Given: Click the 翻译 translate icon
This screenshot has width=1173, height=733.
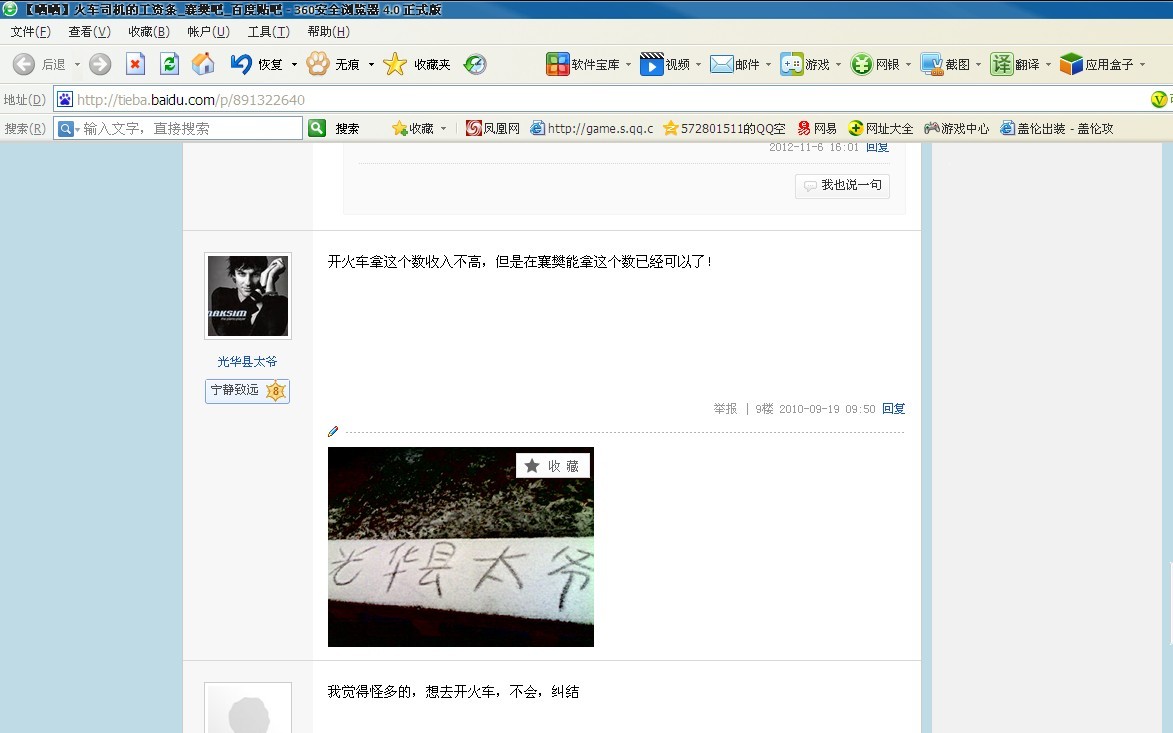Looking at the screenshot, I should [1001, 64].
